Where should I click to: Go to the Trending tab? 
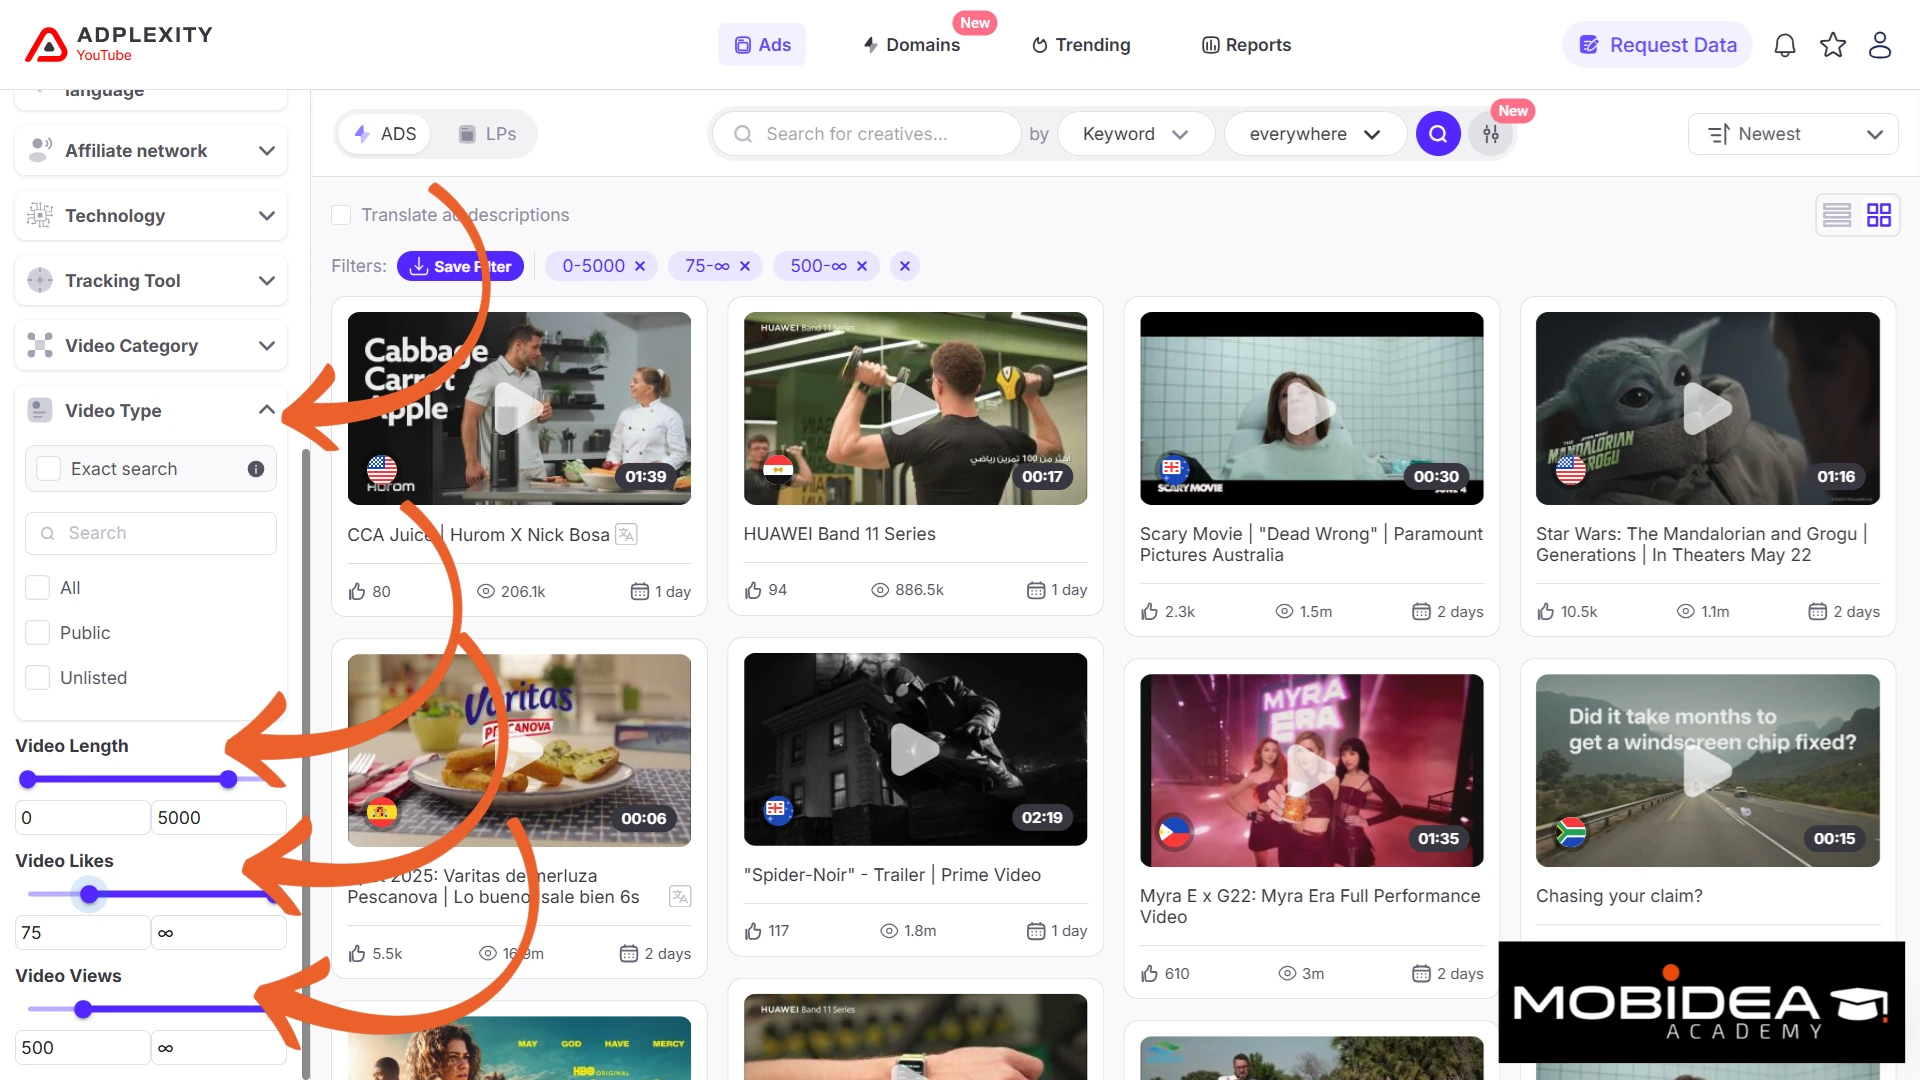pos(1081,45)
